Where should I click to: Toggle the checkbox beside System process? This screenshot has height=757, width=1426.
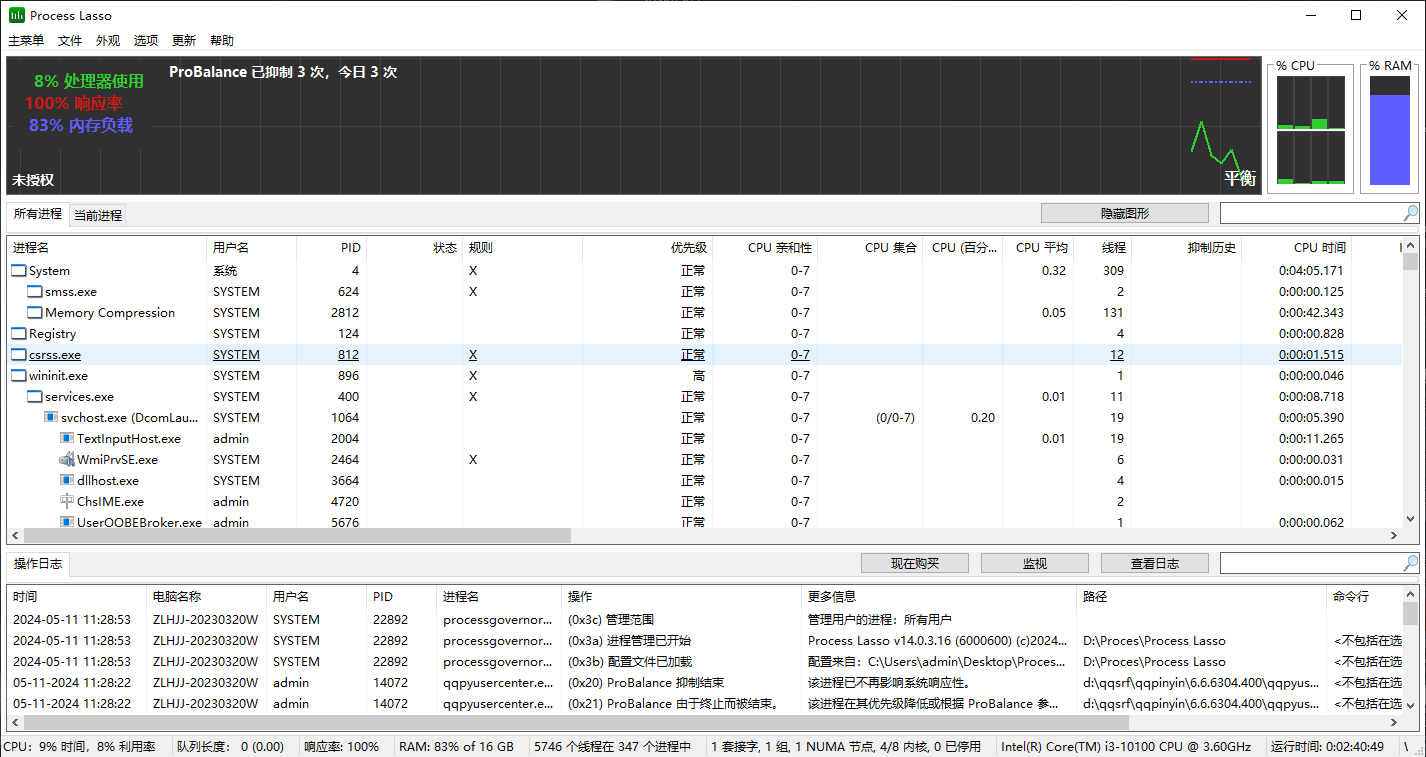[17, 270]
